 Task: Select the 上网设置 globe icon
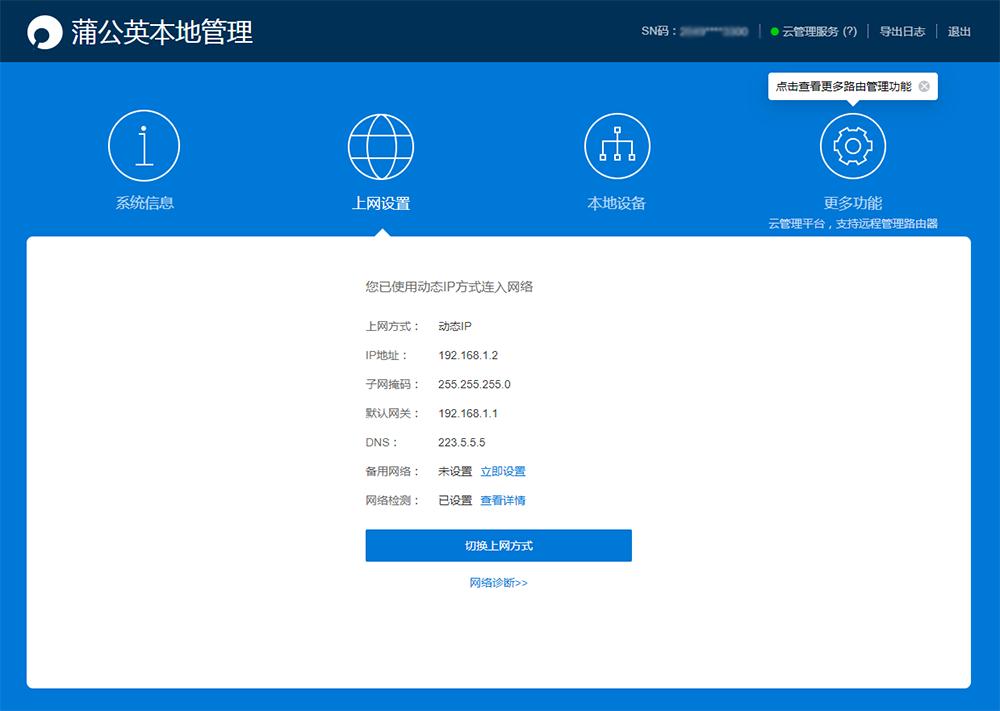point(380,144)
